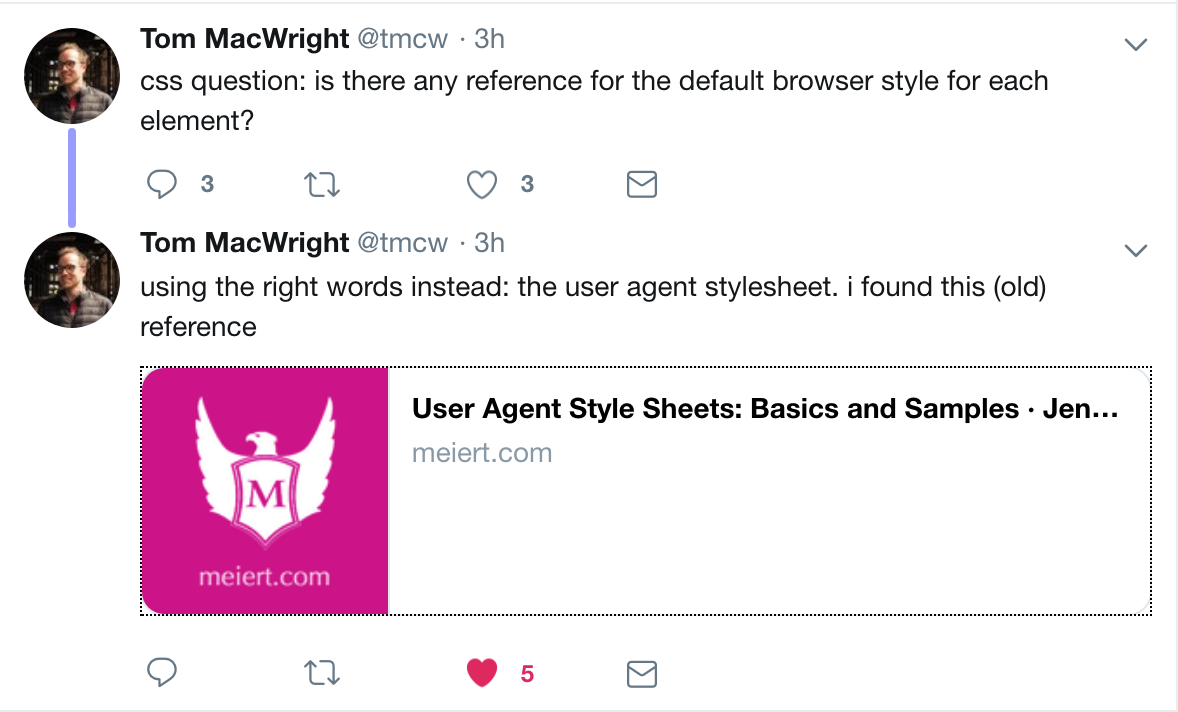The image size is (1178, 712).
Task: Like the css question tweet
Action: 482,184
